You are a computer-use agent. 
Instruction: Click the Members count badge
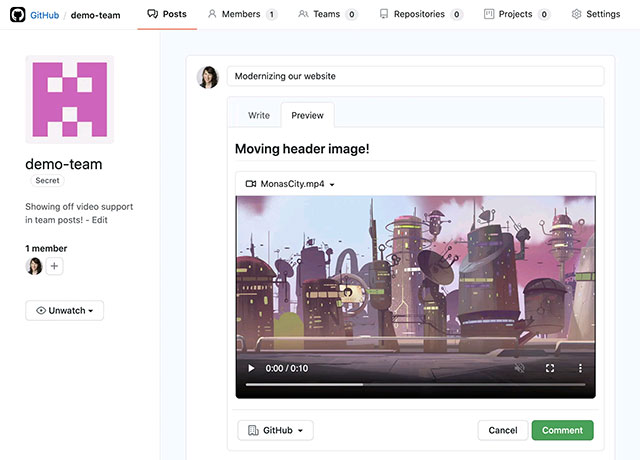click(271, 15)
